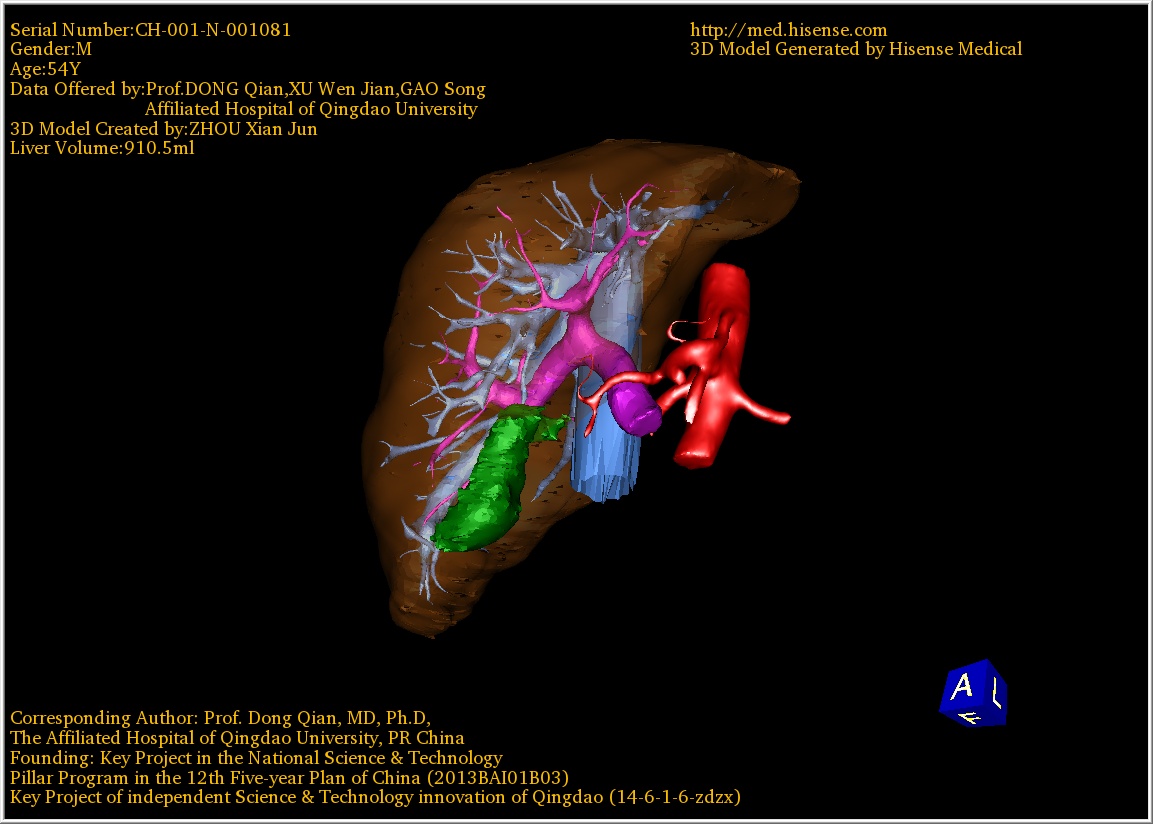Click '3D Model Created by:ZHOU Xian Jun' text
This screenshot has height=824, width=1153.
(x=163, y=129)
